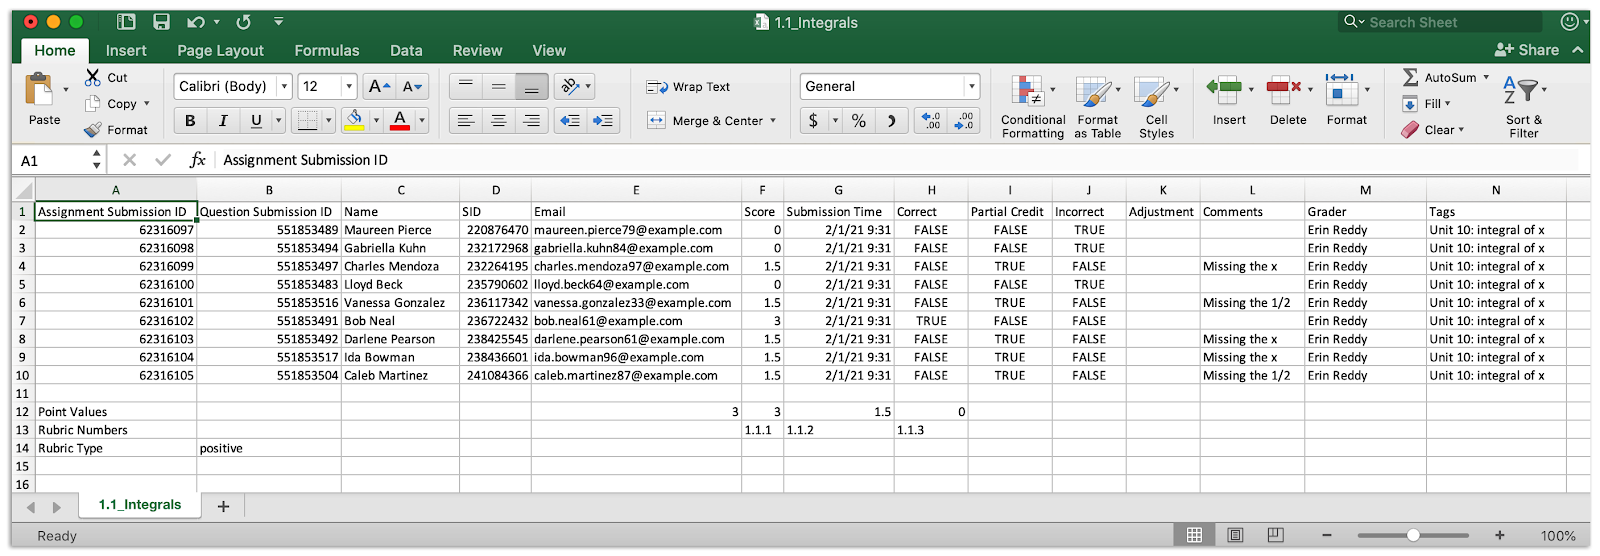Toggle italic text formatting

click(x=223, y=121)
